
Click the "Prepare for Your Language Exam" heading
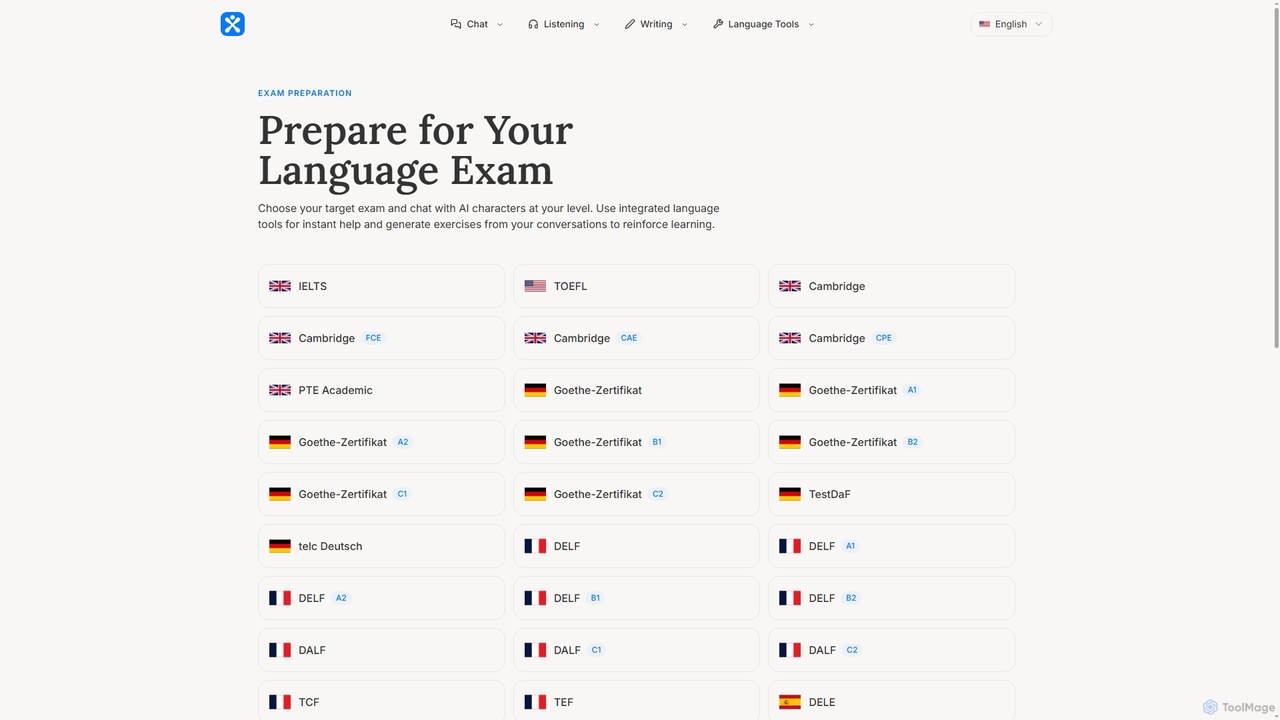[415, 149]
